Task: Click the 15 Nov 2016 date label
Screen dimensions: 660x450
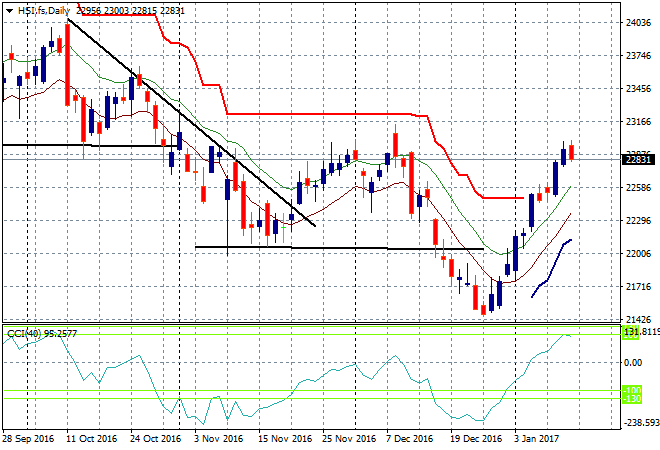Action: pos(285,439)
